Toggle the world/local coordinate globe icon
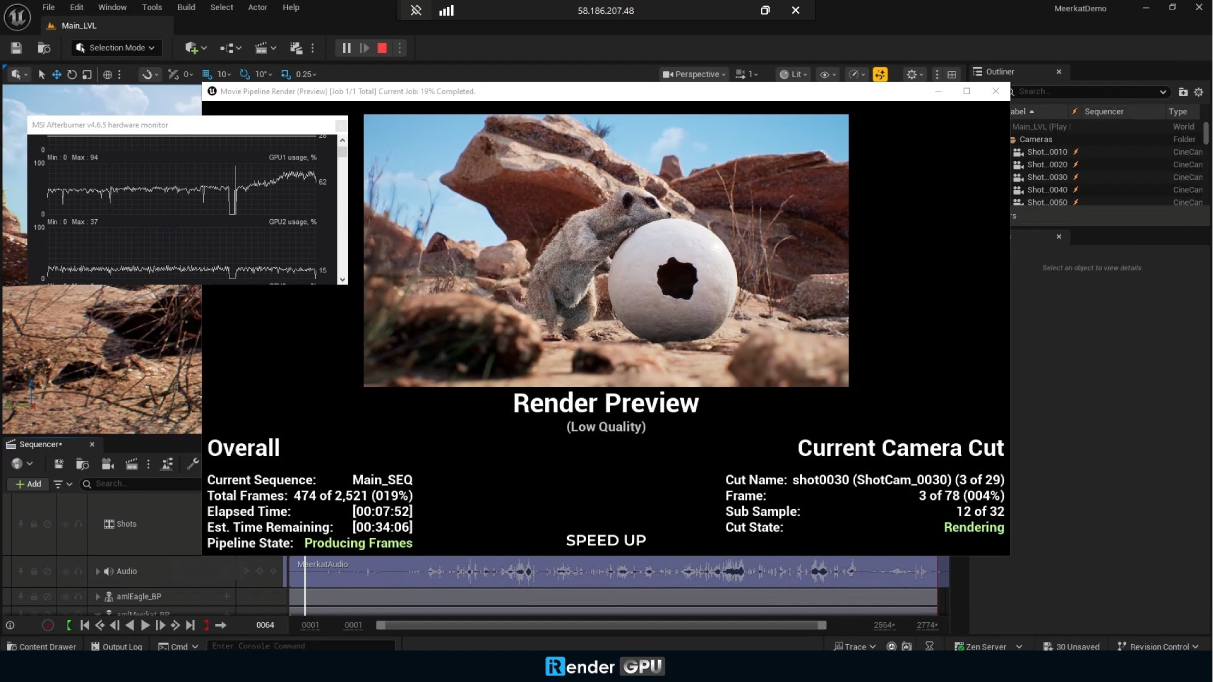 click(x=107, y=74)
